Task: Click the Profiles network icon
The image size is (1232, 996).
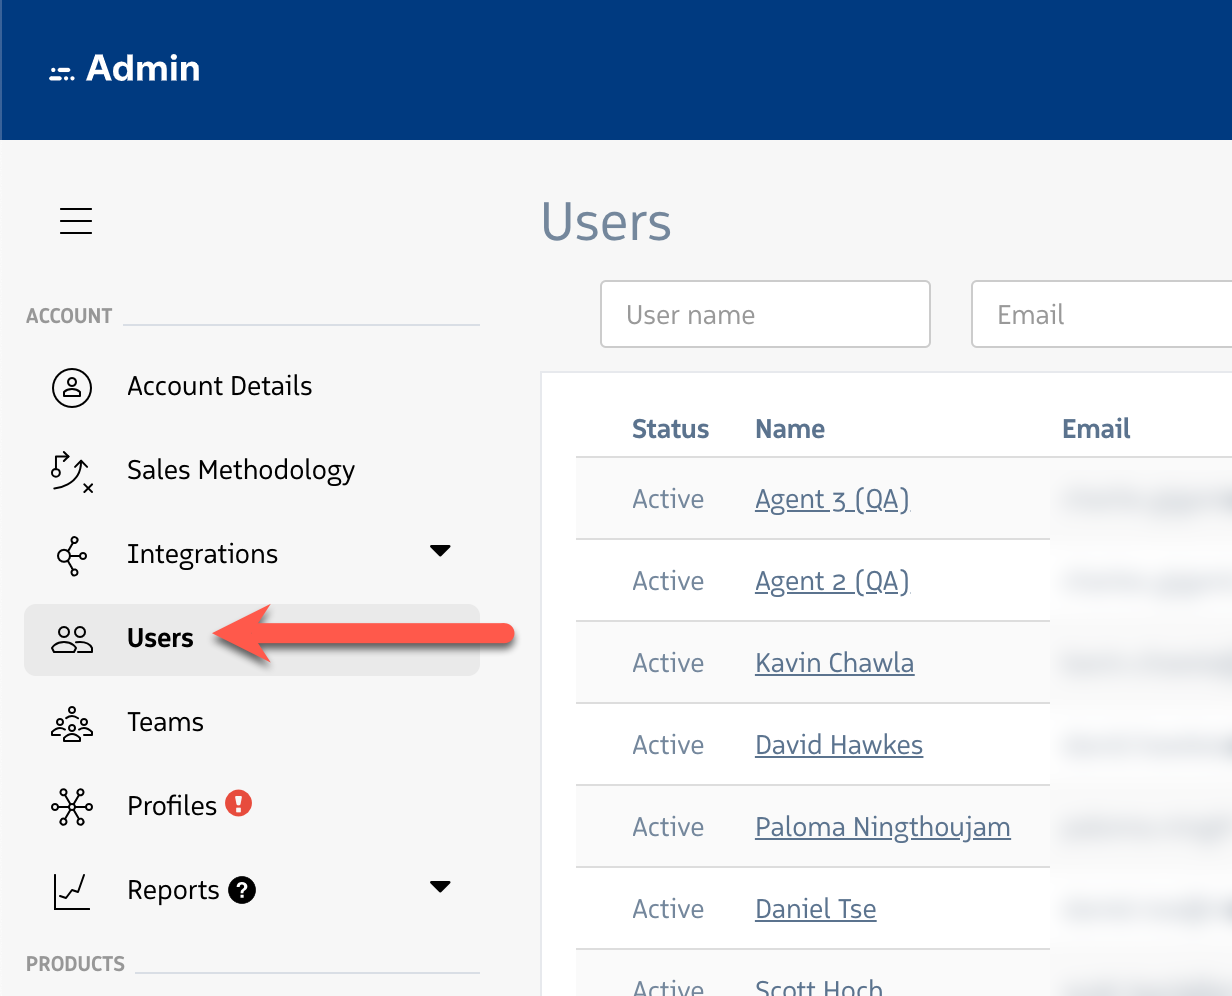Action: click(71, 805)
